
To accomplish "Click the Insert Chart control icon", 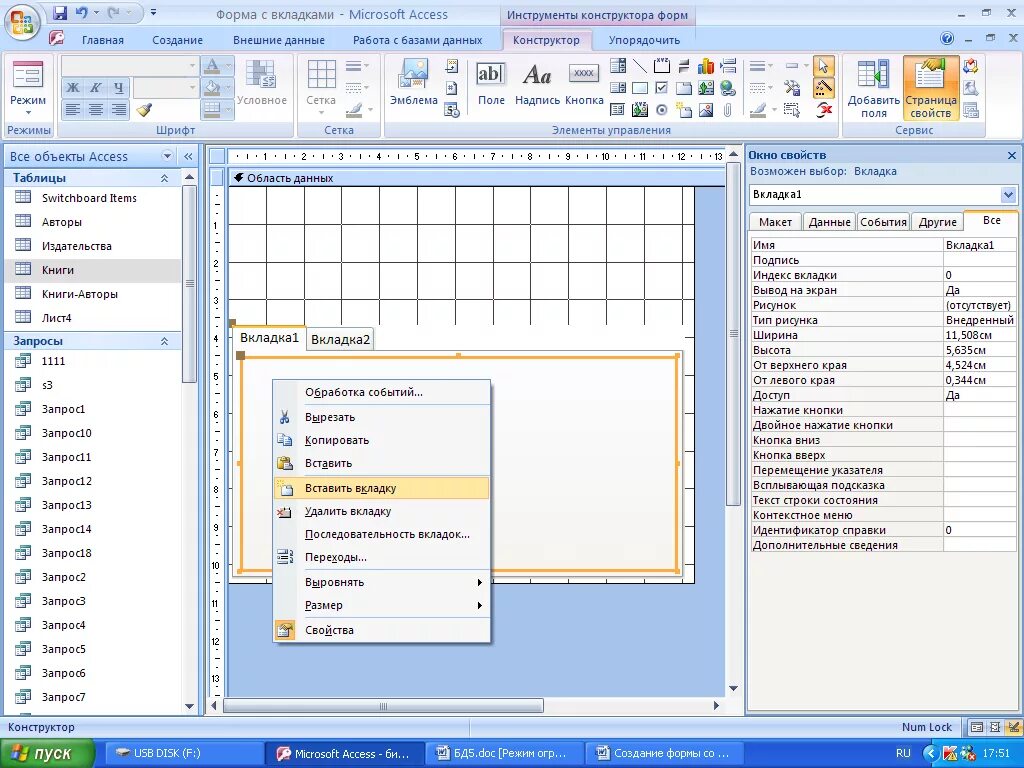I will tap(706, 66).
